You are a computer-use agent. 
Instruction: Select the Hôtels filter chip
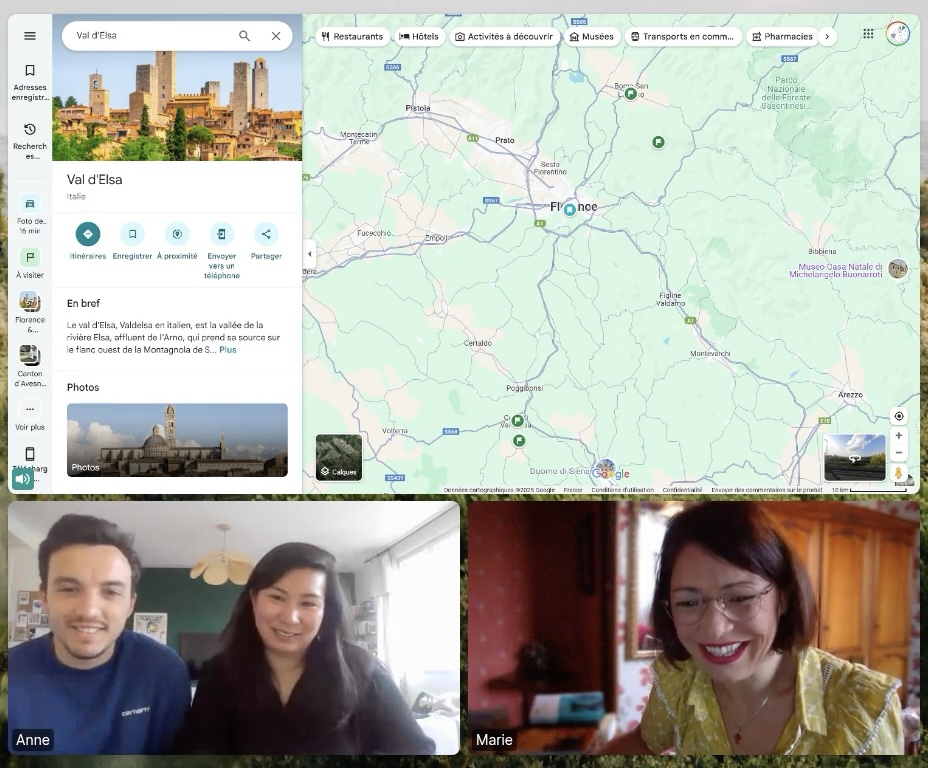pyautogui.click(x=419, y=36)
